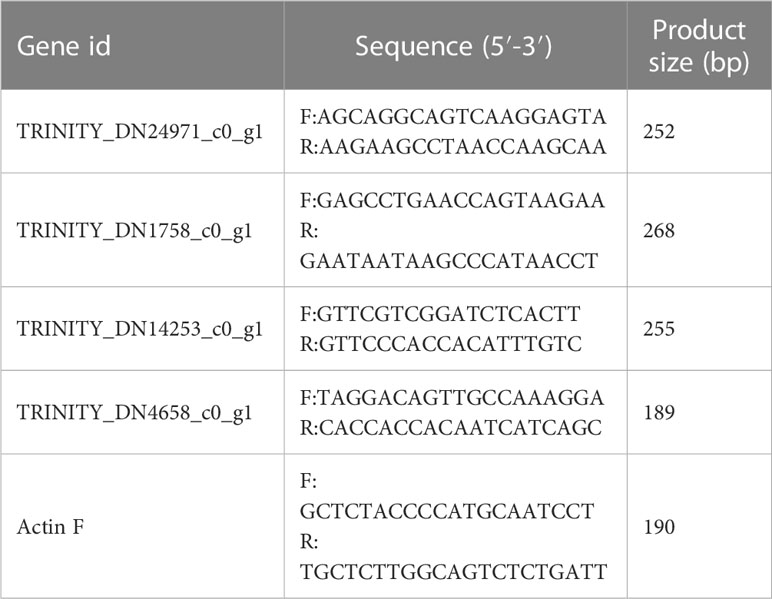Select the Actin F gene cell

[50, 527]
